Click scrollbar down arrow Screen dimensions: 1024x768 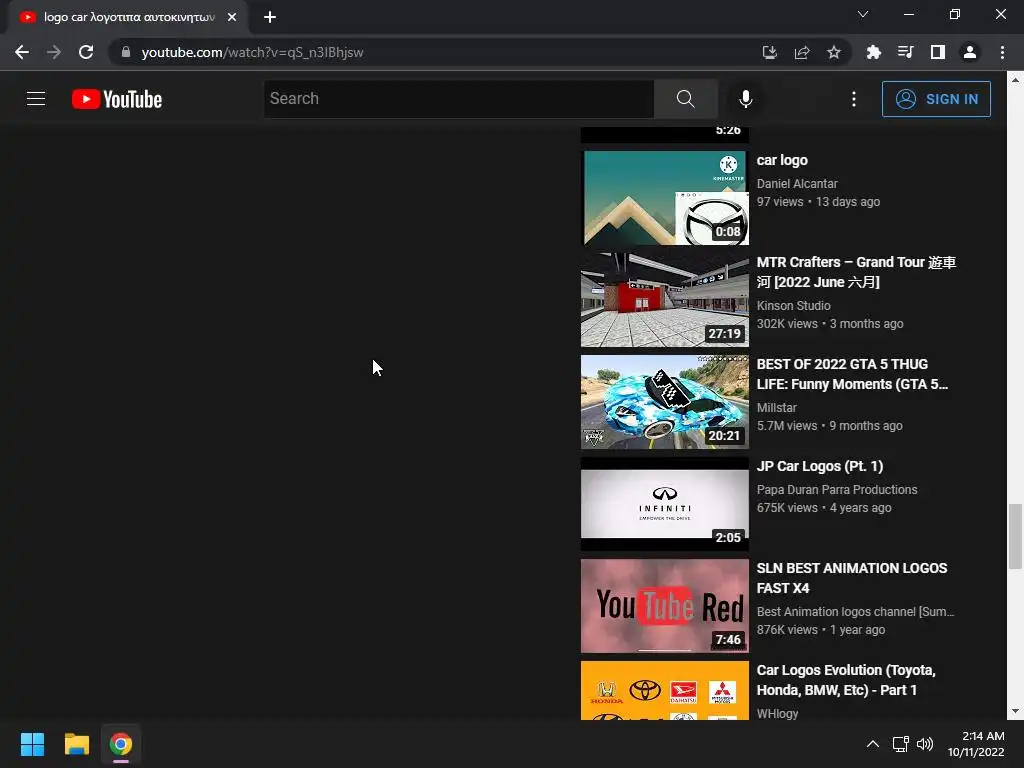(x=1015, y=712)
